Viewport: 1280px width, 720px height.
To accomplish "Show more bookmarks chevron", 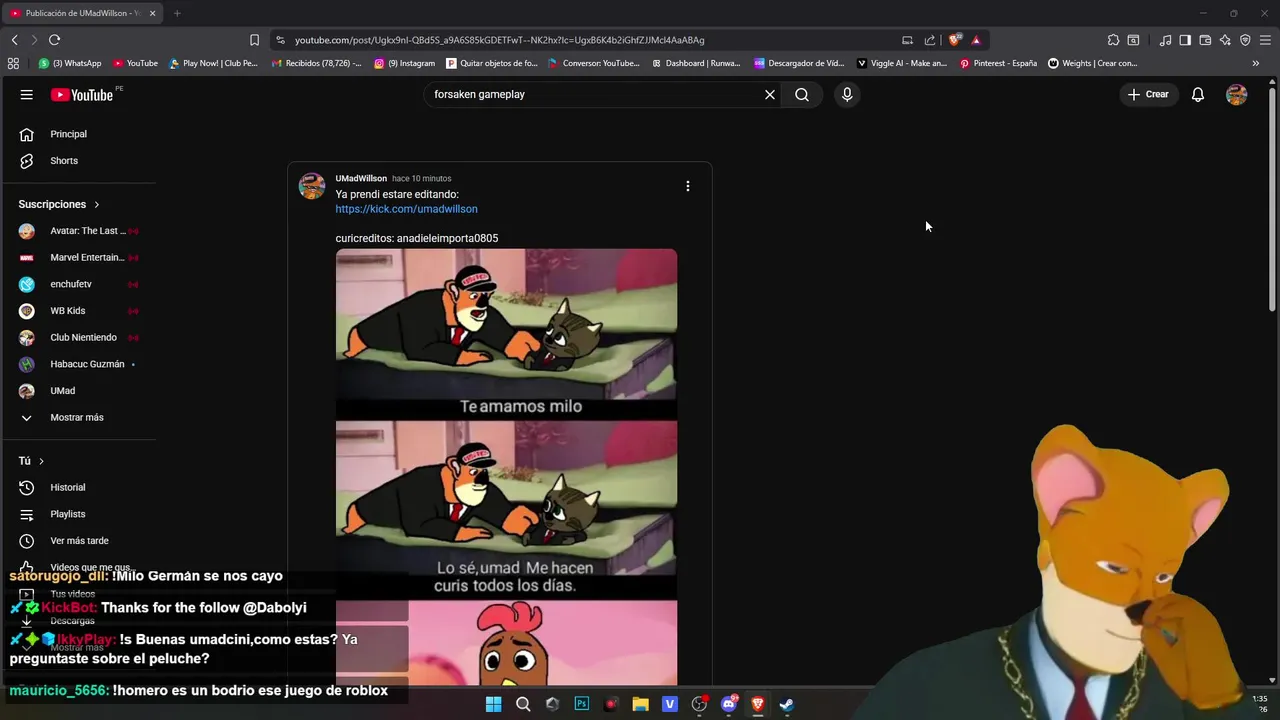I will 1256,63.
